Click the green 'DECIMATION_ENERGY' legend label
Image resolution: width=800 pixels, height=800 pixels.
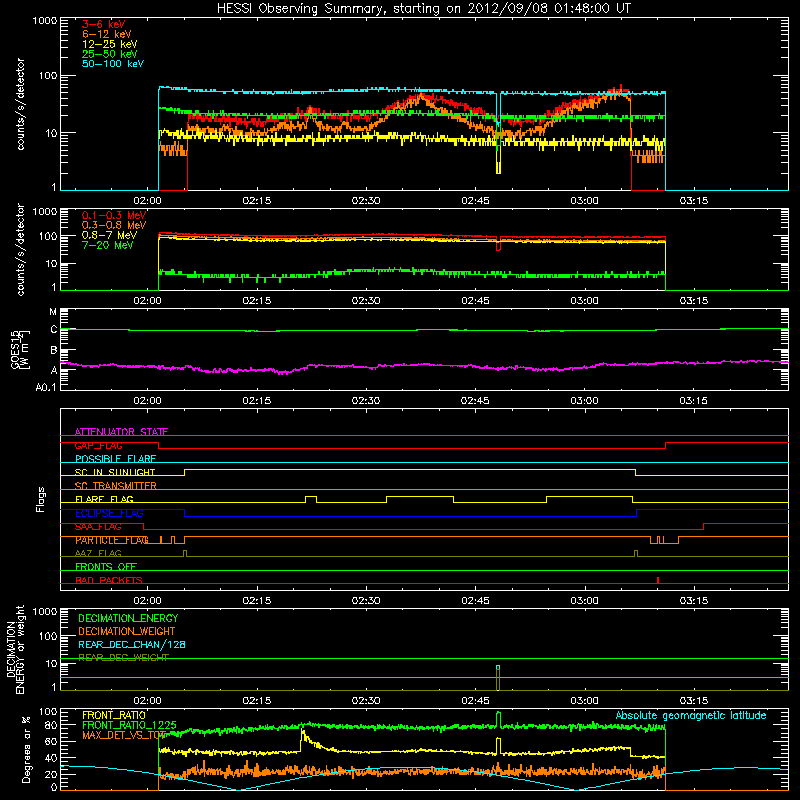click(128, 618)
